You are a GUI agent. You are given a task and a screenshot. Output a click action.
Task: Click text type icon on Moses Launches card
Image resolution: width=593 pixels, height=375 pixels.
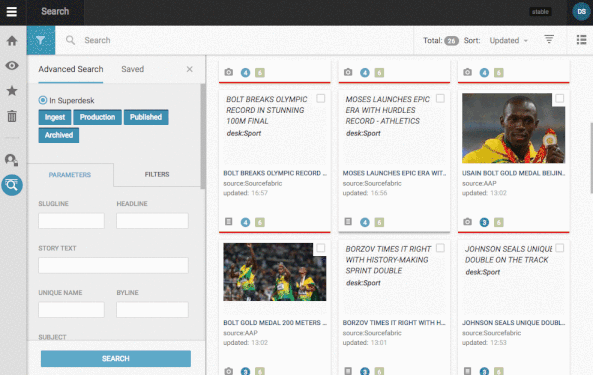click(348, 222)
